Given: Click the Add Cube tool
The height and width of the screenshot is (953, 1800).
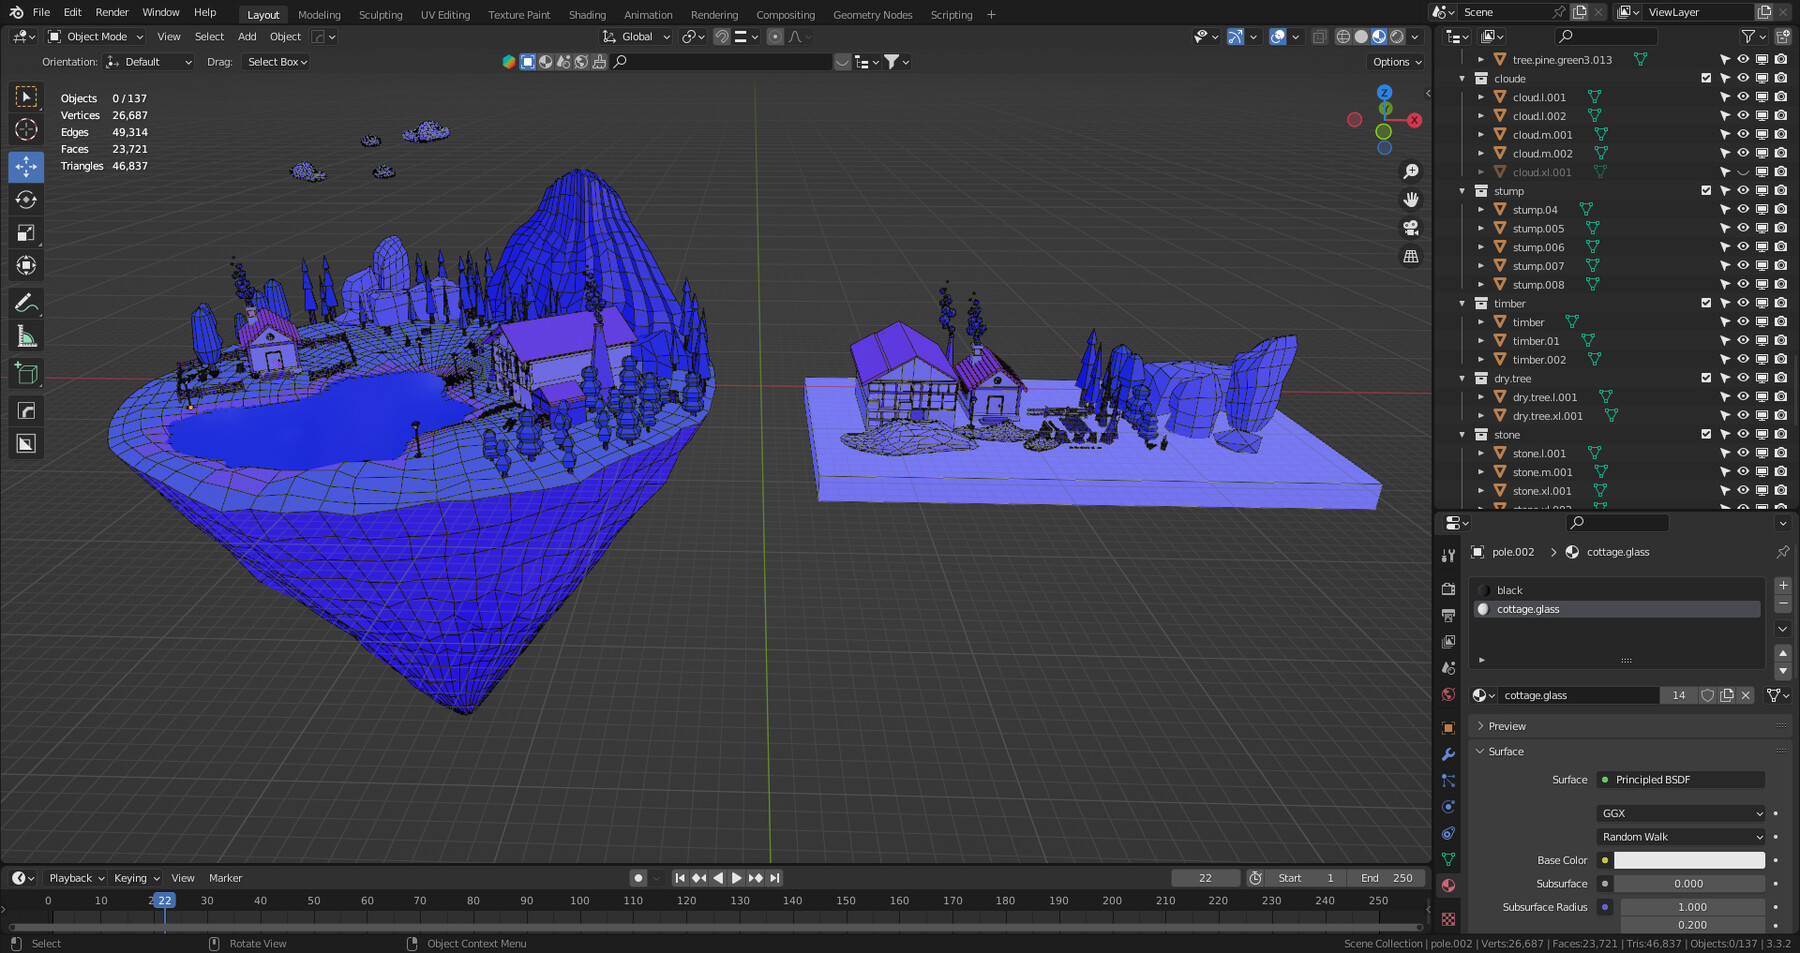Looking at the screenshot, I should 26,374.
